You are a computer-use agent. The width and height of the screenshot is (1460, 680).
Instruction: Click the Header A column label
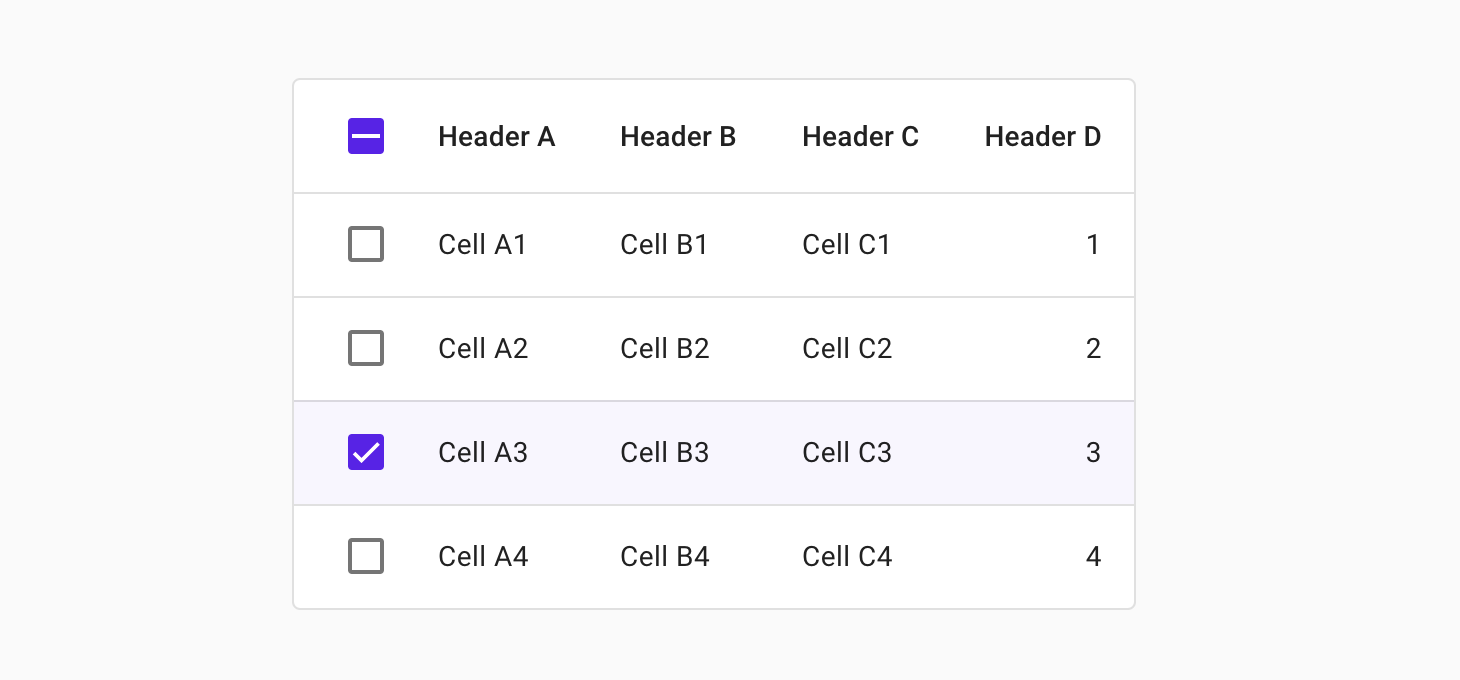point(496,136)
